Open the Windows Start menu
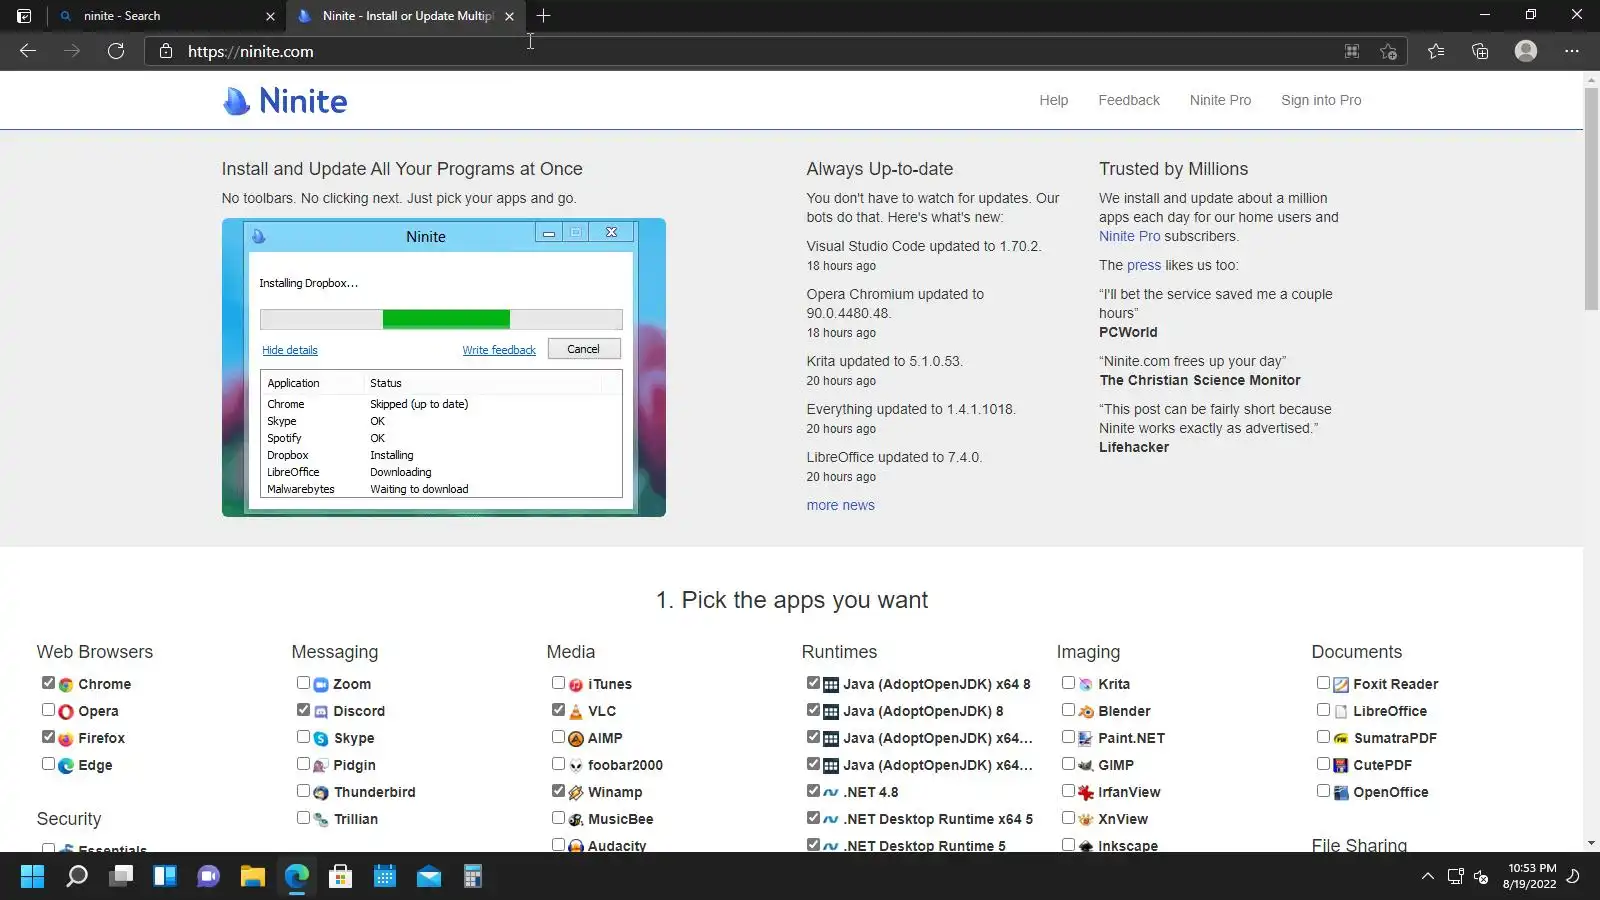Image resolution: width=1600 pixels, height=900 pixels. tap(32, 877)
